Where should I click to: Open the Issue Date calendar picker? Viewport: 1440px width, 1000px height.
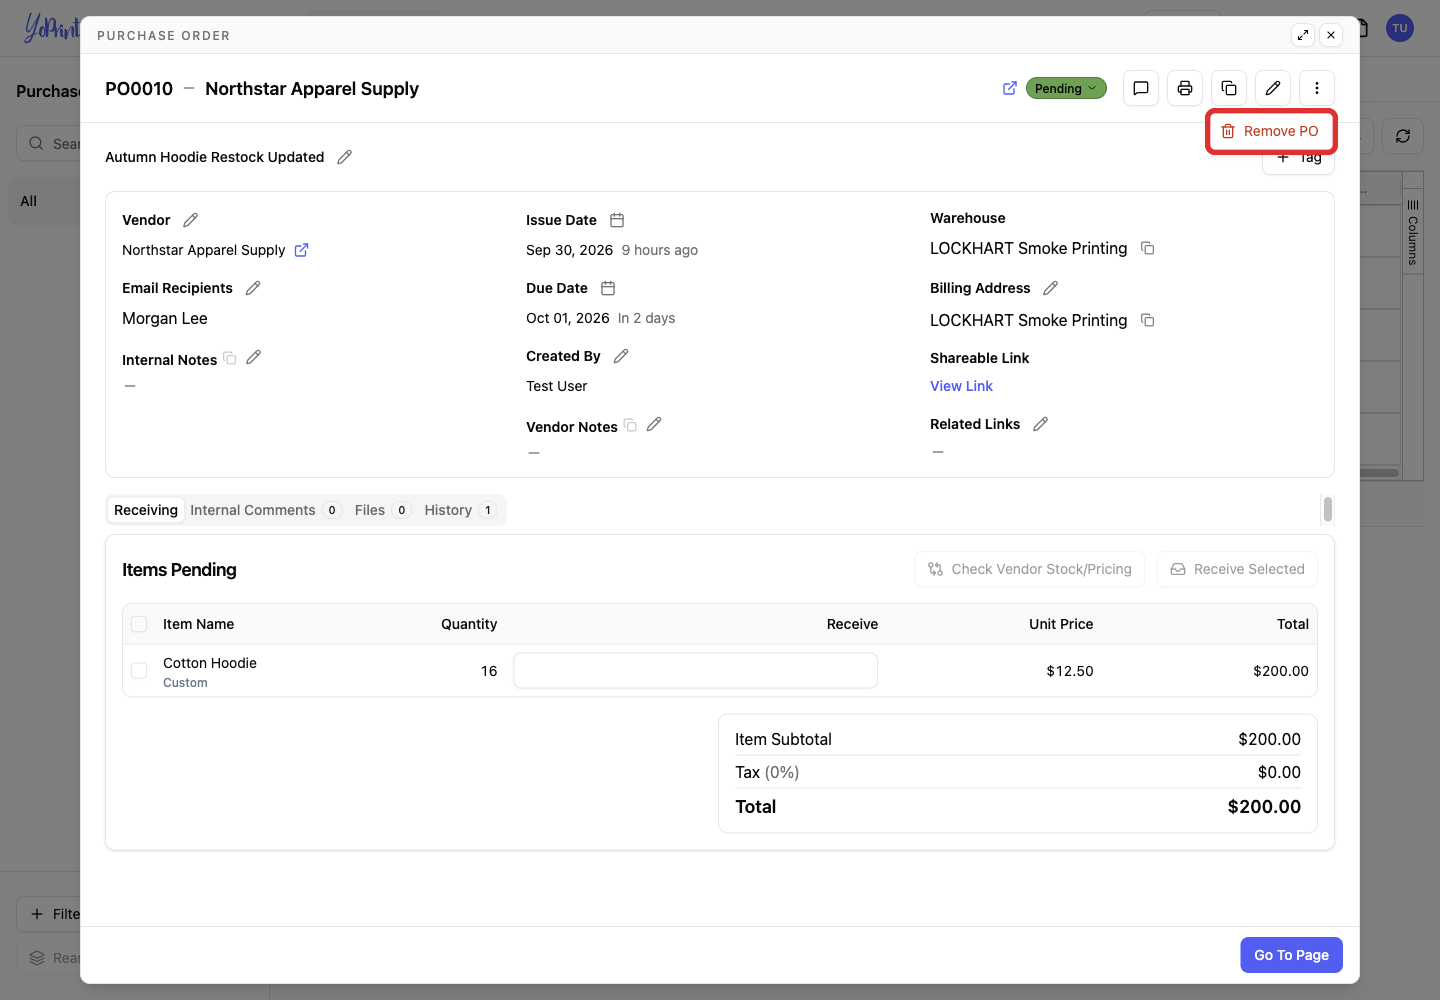tap(617, 220)
